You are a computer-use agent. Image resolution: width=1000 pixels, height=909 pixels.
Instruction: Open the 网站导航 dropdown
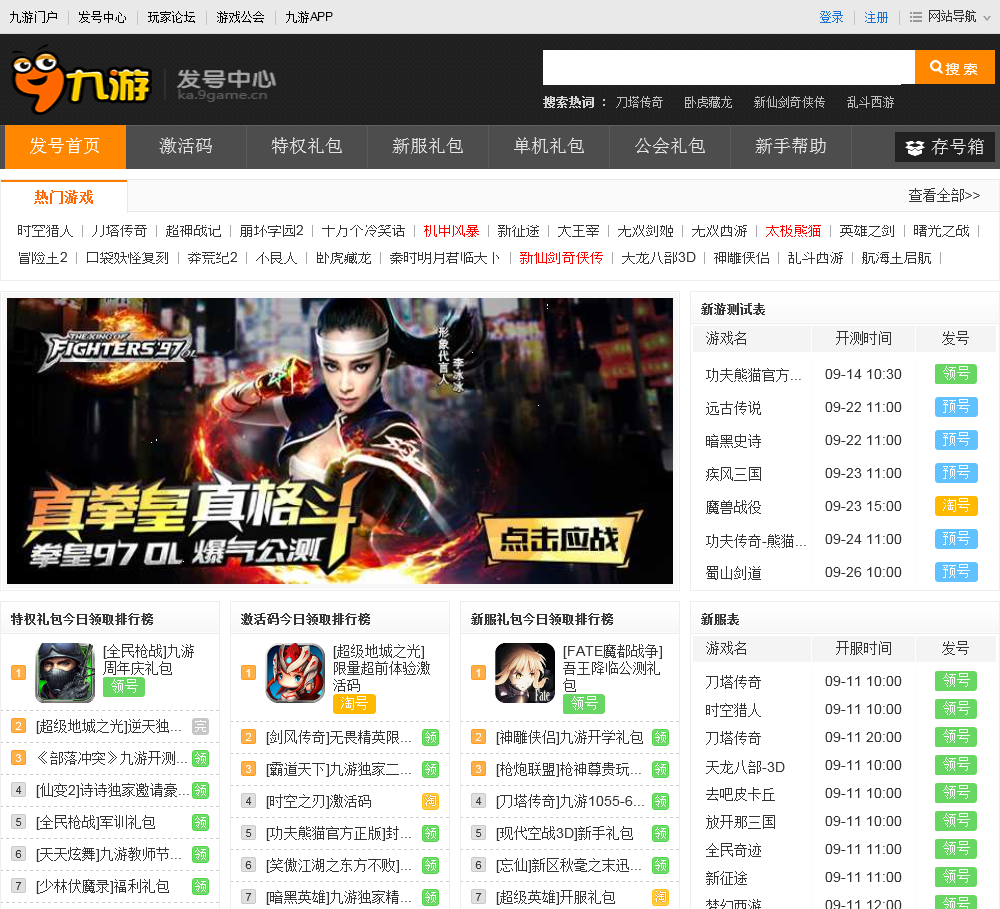pyautogui.click(x=950, y=17)
